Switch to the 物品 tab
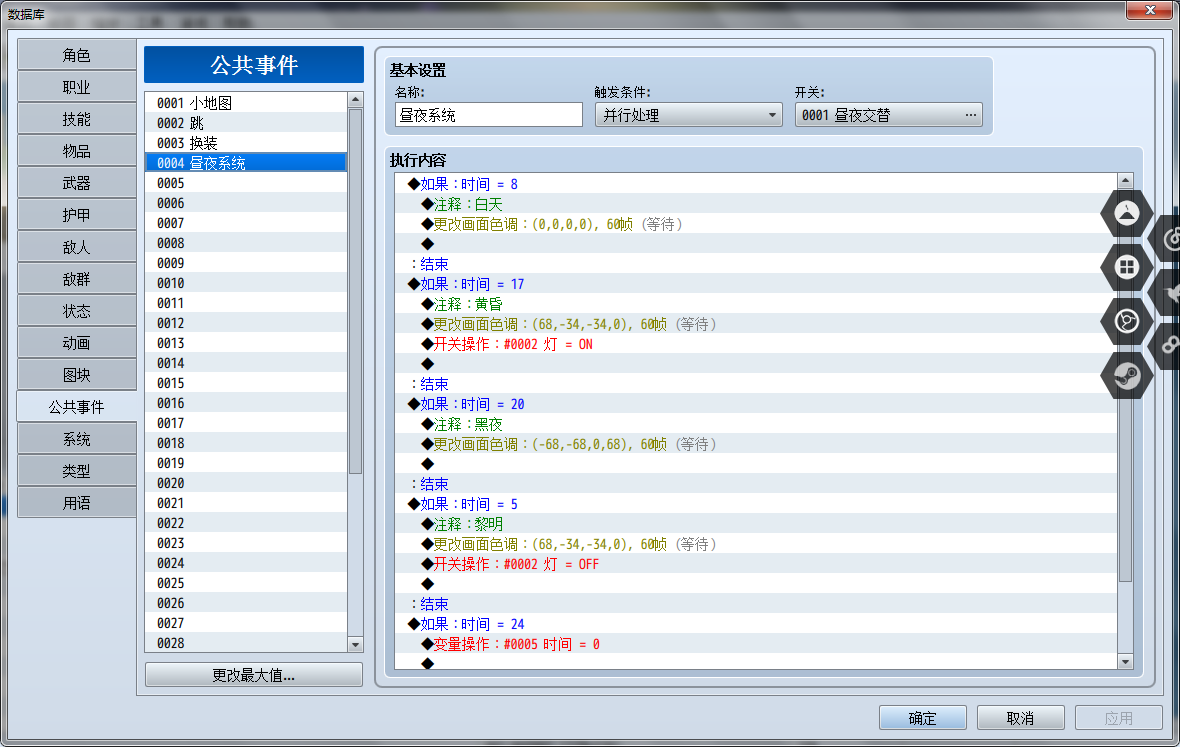Screen dimensions: 1180x747 (x=76, y=151)
